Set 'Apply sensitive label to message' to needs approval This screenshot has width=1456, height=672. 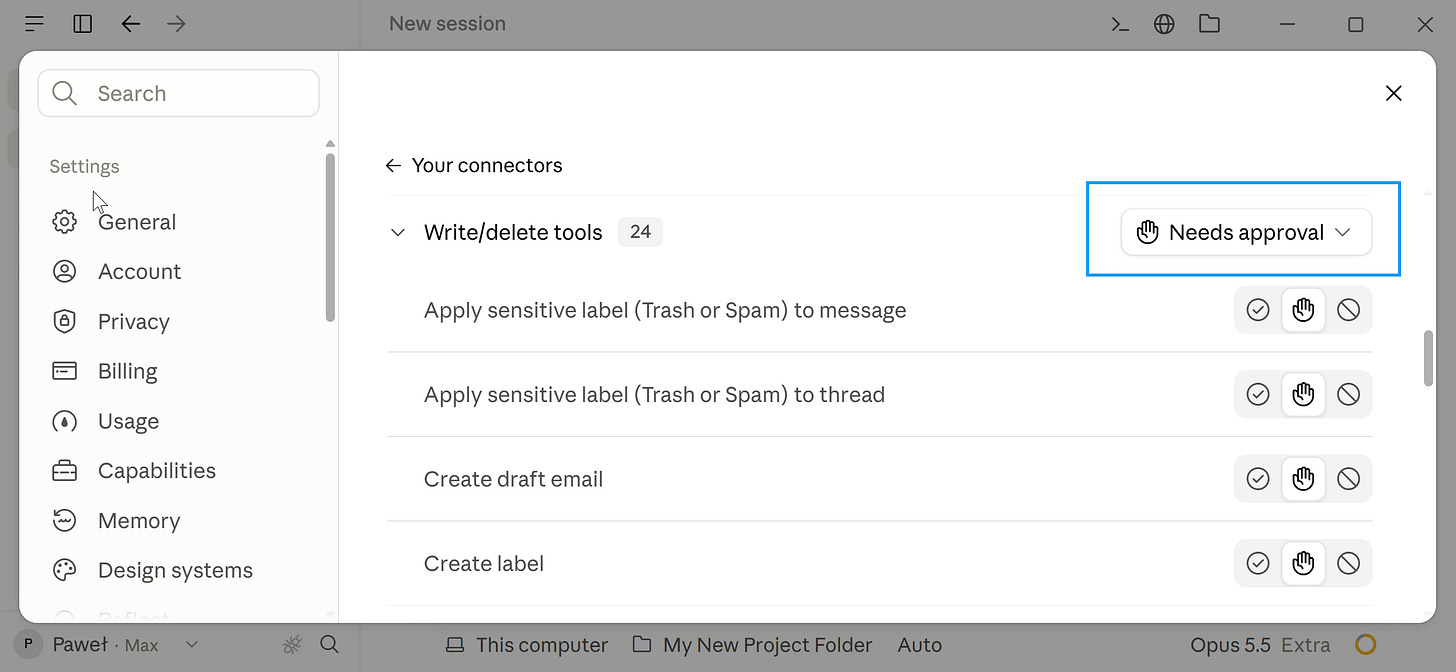1303,310
